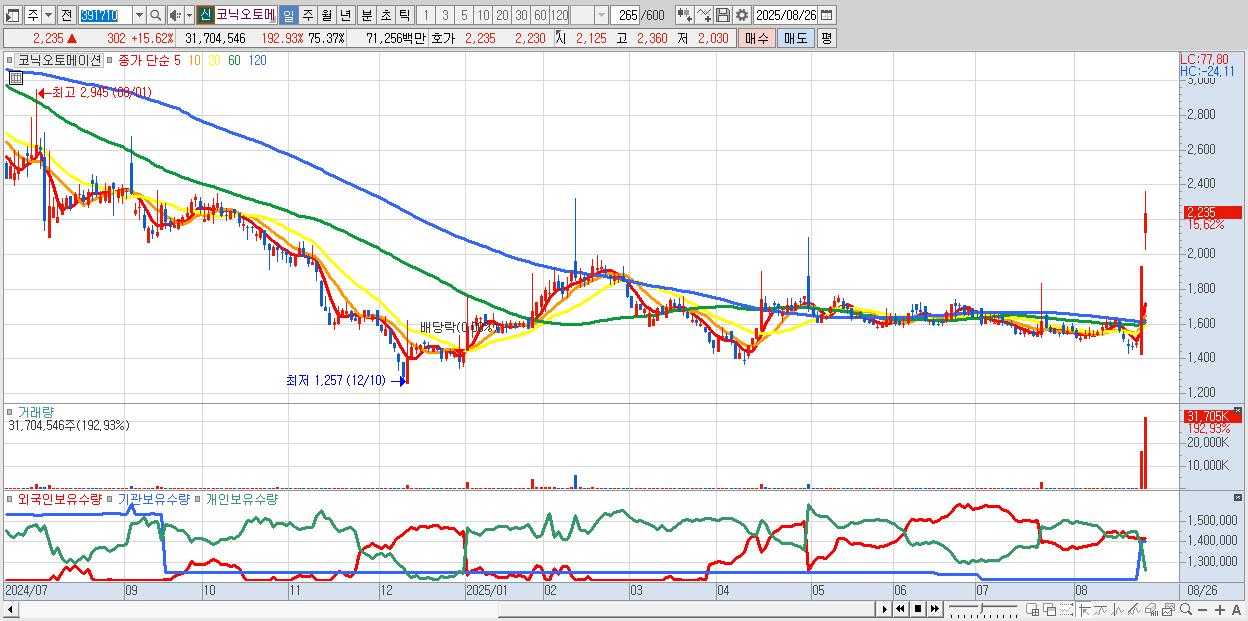The height and width of the screenshot is (621, 1248).
Task: Zoom out with the minus icon
Action: 1203,610
